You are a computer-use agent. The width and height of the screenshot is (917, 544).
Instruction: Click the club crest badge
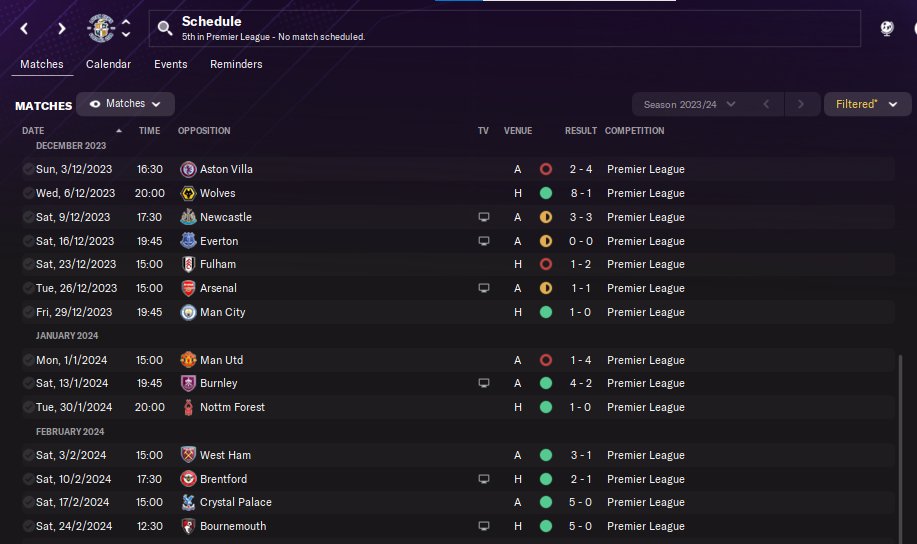pos(101,28)
